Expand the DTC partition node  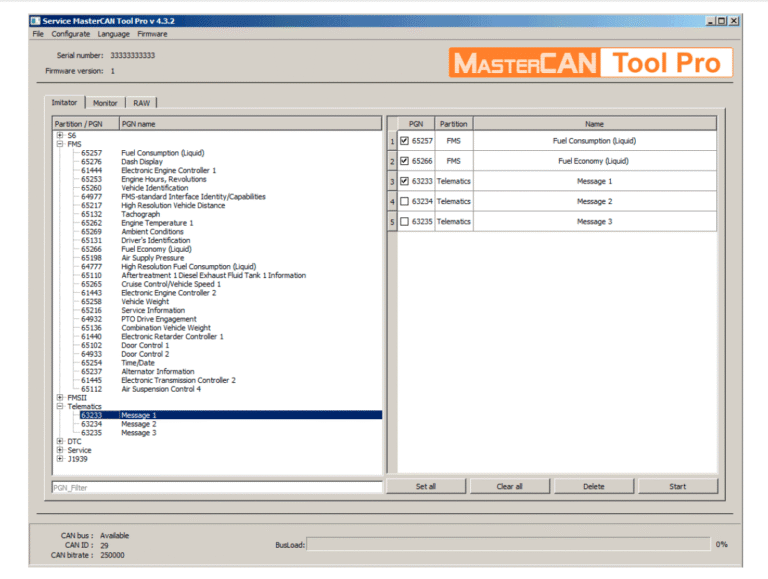[x=60, y=441]
